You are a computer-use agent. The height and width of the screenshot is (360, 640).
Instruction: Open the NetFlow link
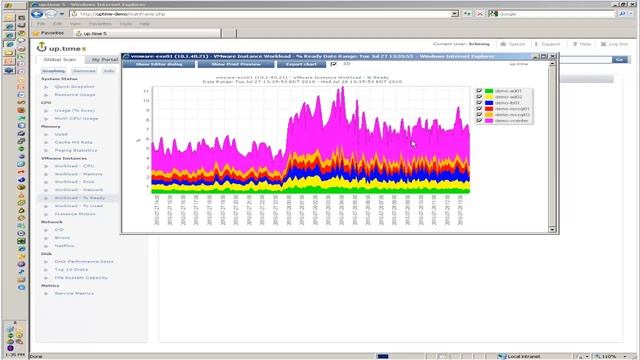pyautogui.click(x=64, y=246)
